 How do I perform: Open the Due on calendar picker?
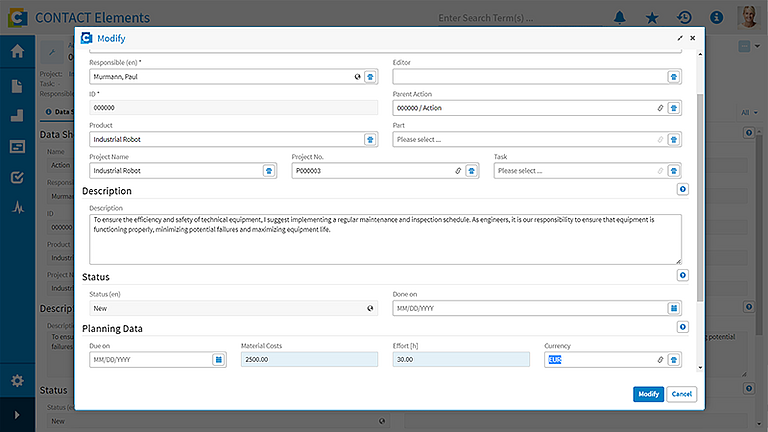219,360
